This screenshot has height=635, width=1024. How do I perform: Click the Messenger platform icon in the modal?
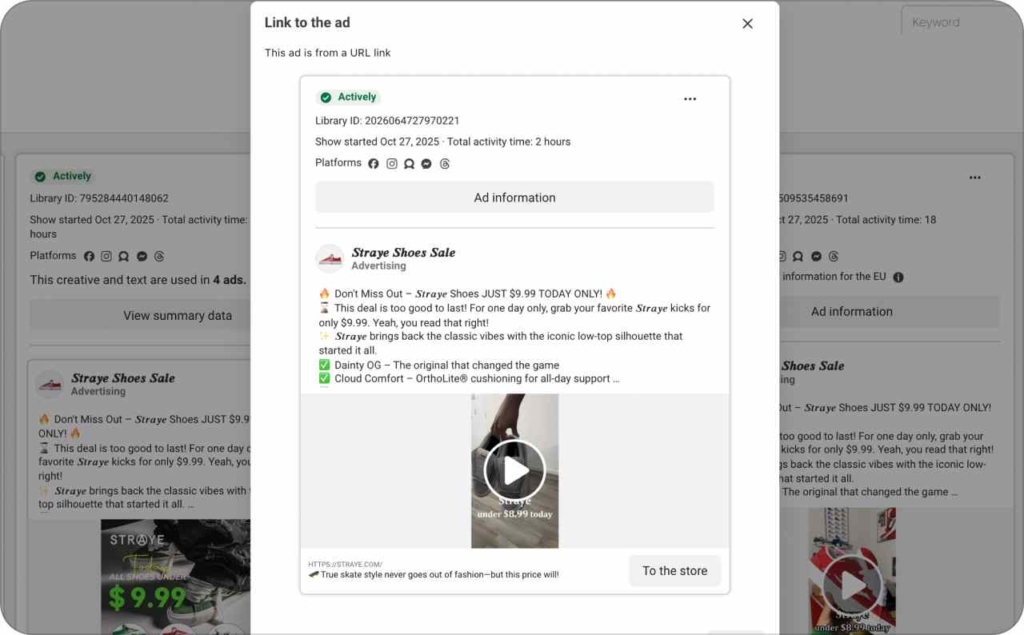coord(426,163)
